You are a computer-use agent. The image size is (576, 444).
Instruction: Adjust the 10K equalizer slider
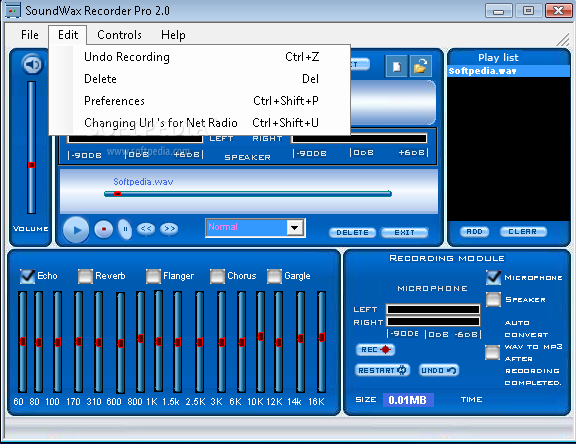[261, 336]
